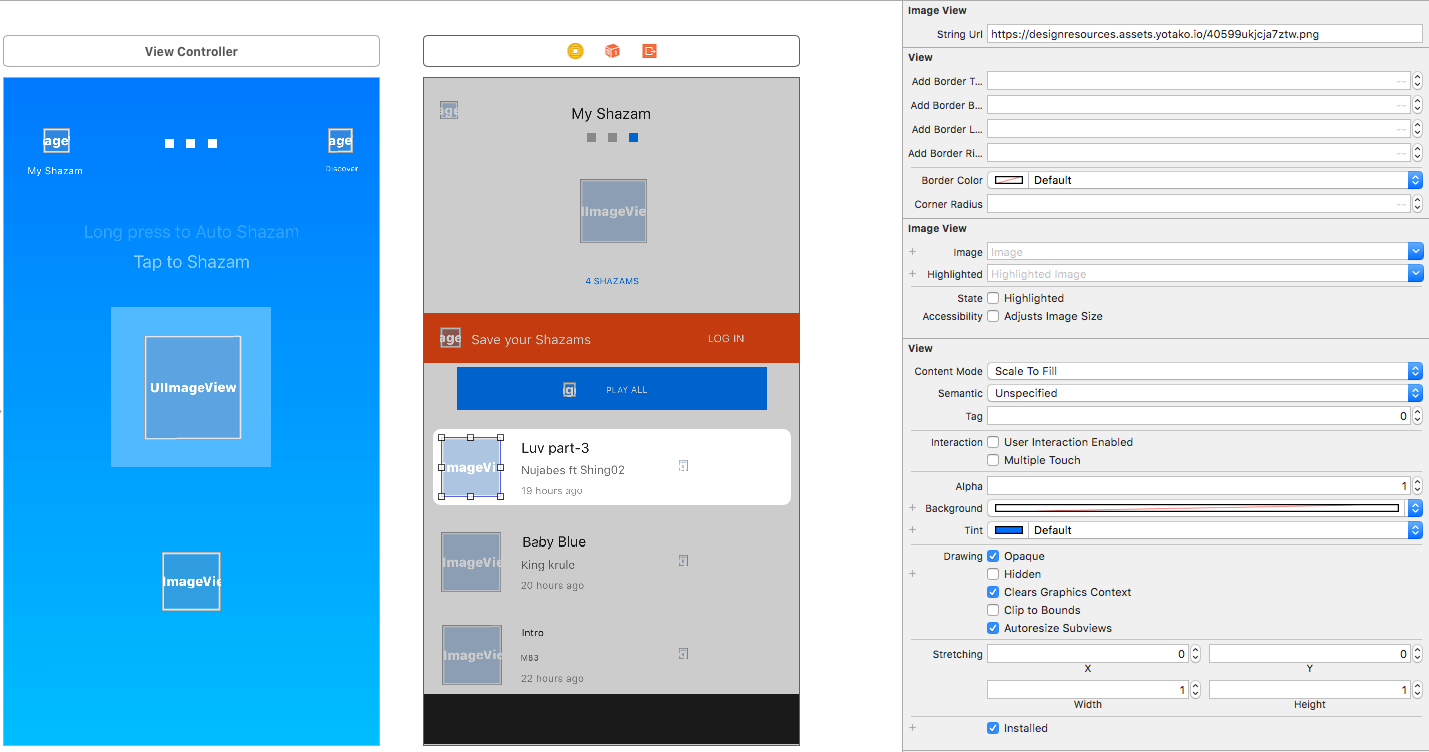
Task: Click the plus icon beside Image field
Action: [912, 252]
